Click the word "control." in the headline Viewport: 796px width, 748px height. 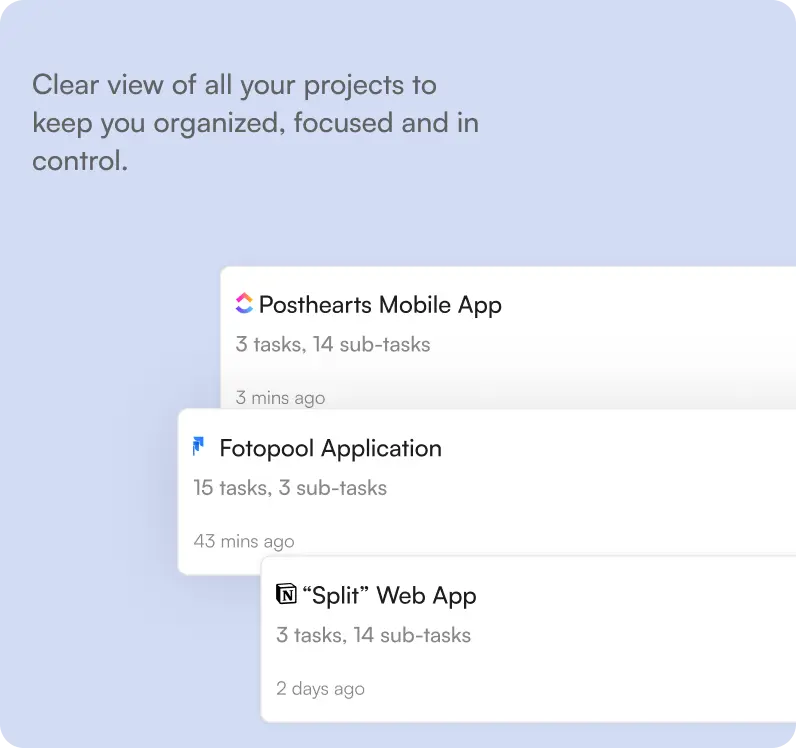point(80,160)
